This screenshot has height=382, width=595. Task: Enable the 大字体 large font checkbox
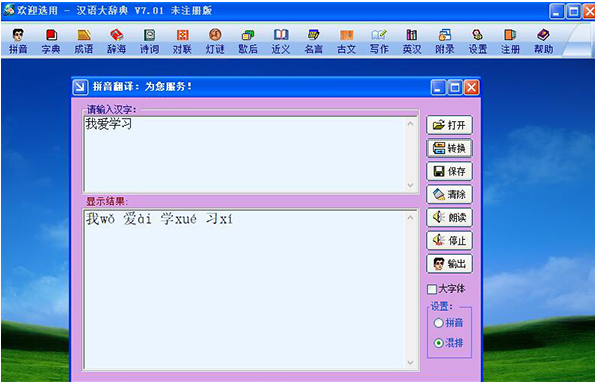(x=432, y=289)
